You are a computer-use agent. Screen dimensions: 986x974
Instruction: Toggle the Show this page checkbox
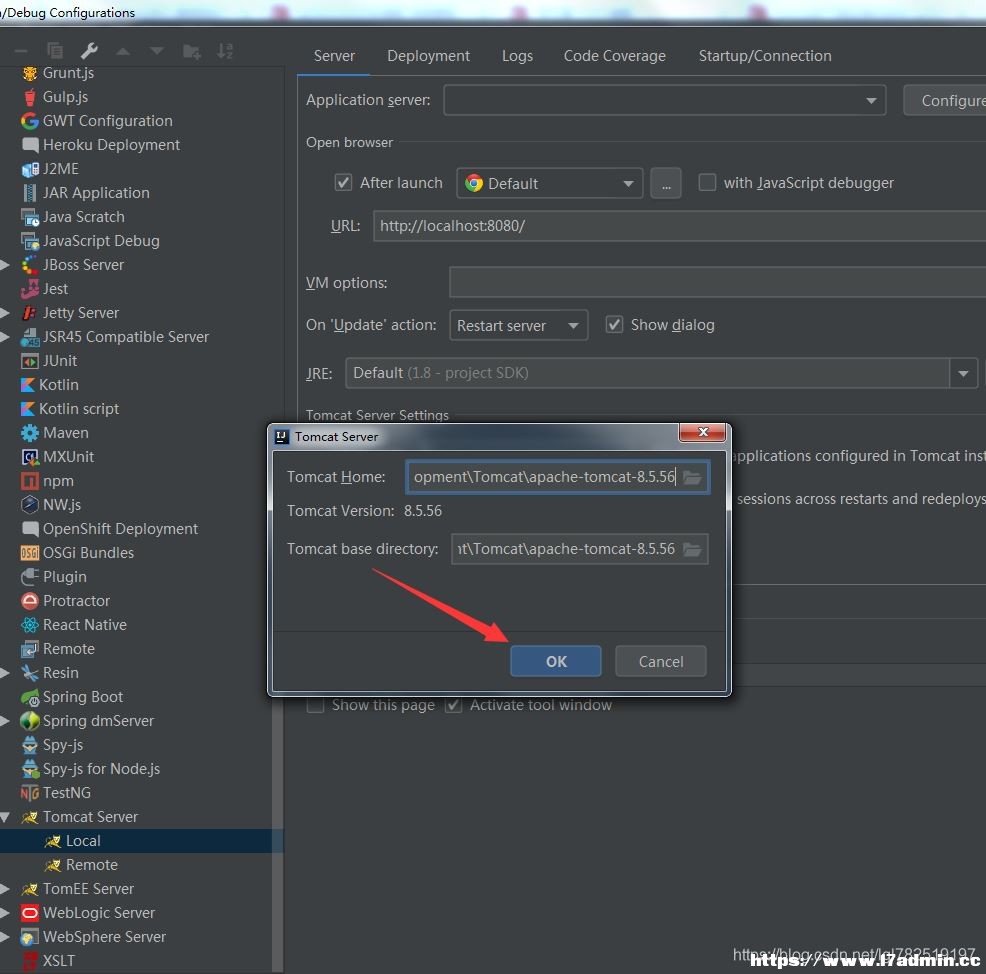(x=316, y=706)
